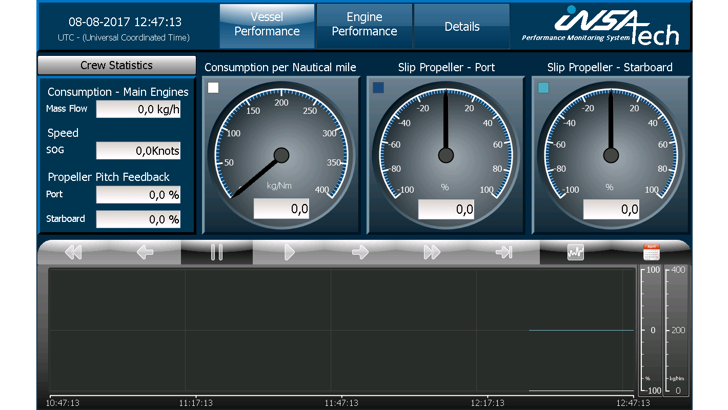This screenshot has height=410, width=728.
Task: Click the kg/Nm scale axis bar
Action: [676, 331]
